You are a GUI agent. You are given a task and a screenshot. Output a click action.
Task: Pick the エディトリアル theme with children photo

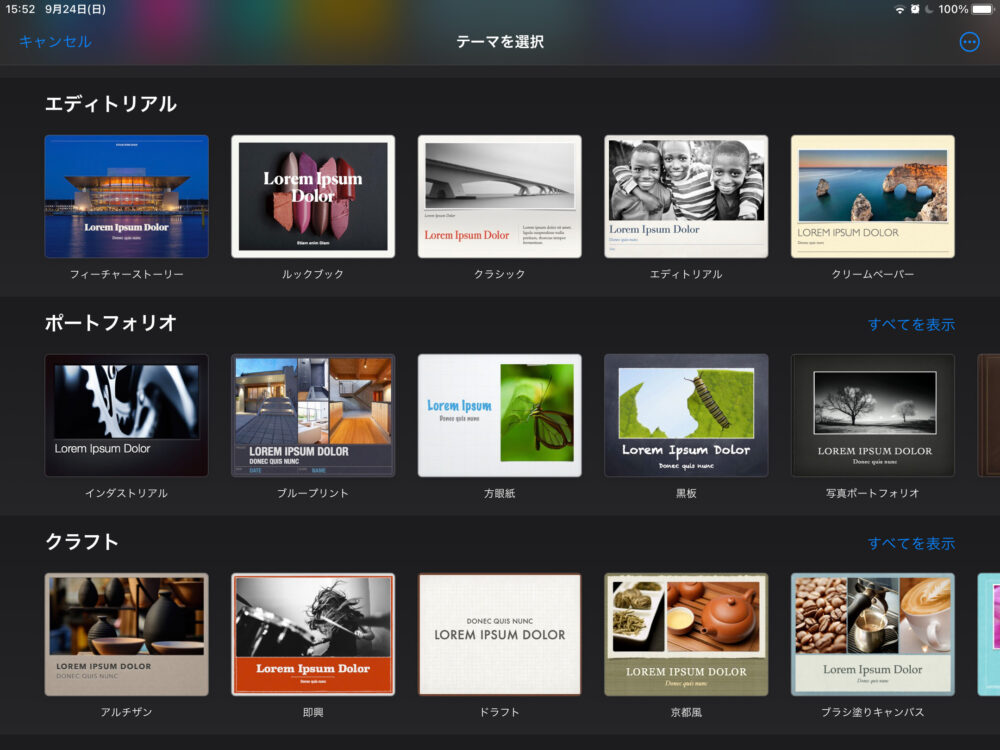pyautogui.click(x=686, y=197)
